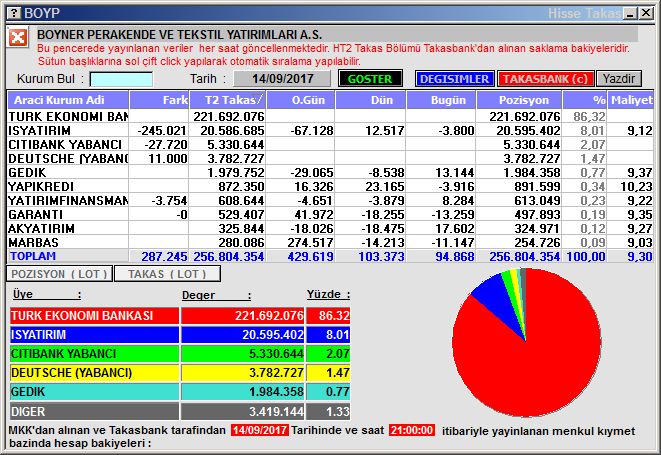Screen dimensions: 661x455
Task: Click AKYATIRIM Bugün value 17.602
Action: [454, 229]
